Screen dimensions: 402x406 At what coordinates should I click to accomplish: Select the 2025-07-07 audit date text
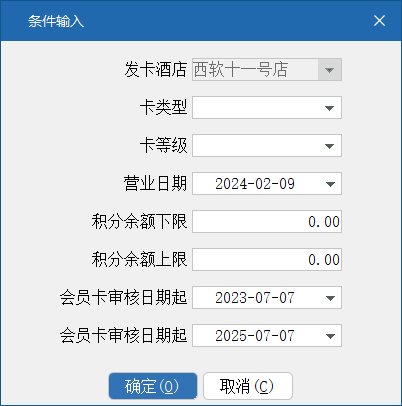(255, 336)
